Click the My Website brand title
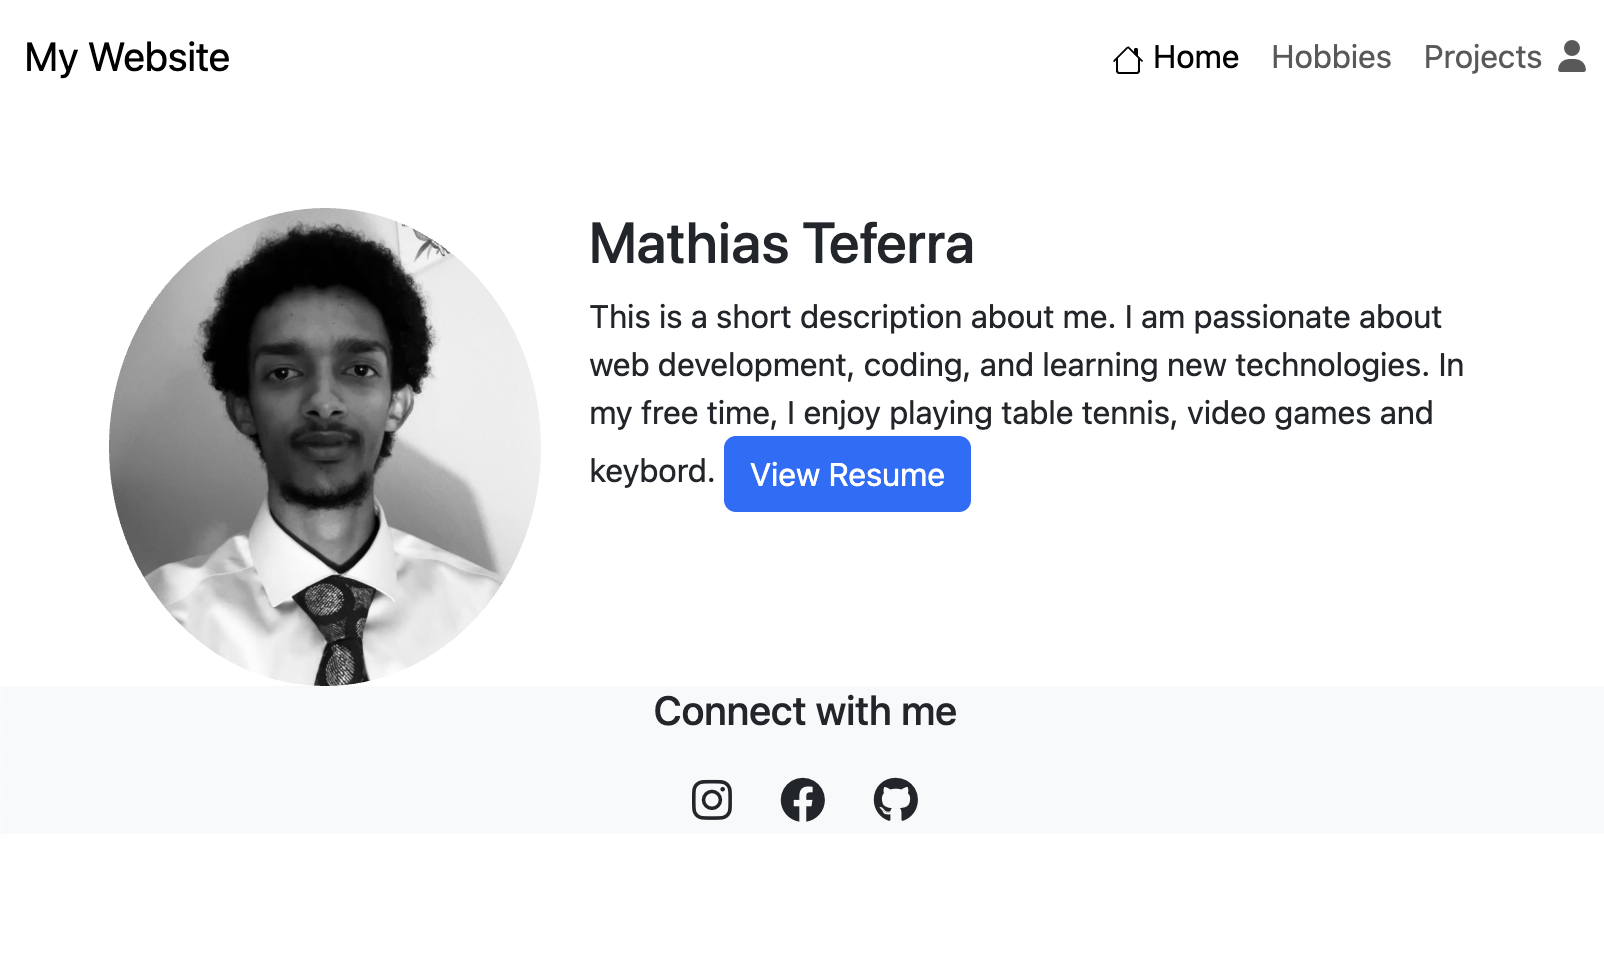 coord(127,57)
